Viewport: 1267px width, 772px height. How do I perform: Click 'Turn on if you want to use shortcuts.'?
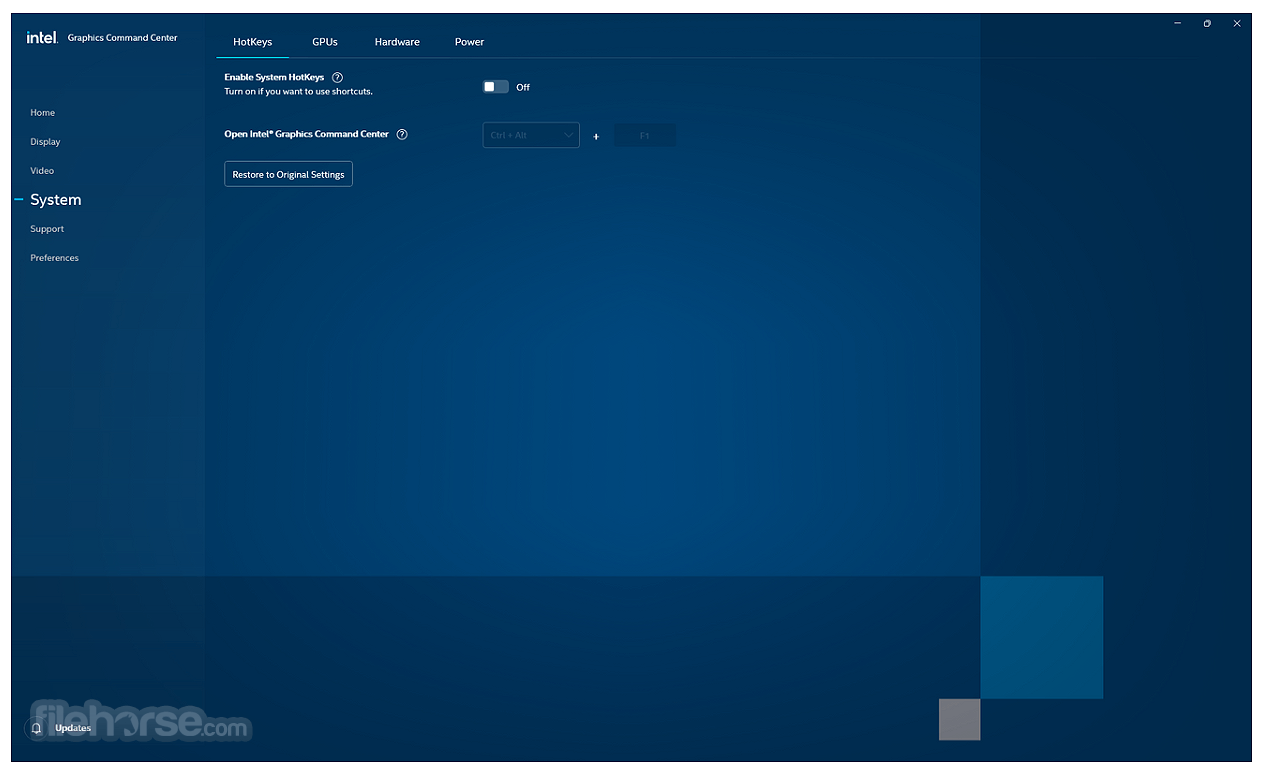298,92
